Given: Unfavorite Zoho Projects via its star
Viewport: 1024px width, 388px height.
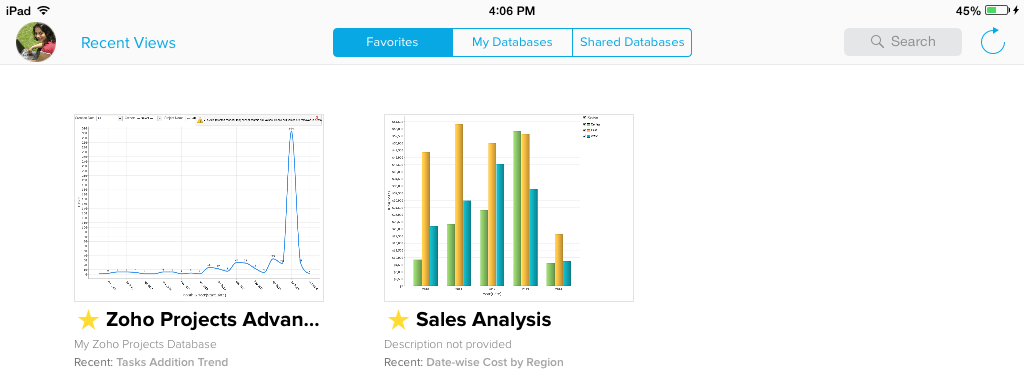Looking at the screenshot, I should [88, 320].
